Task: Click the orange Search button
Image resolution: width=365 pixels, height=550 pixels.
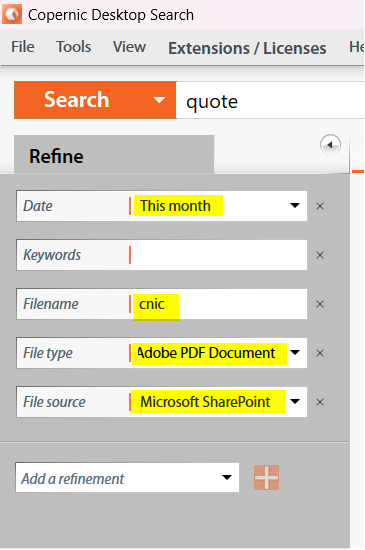Action: pyautogui.click(x=77, y=100)
